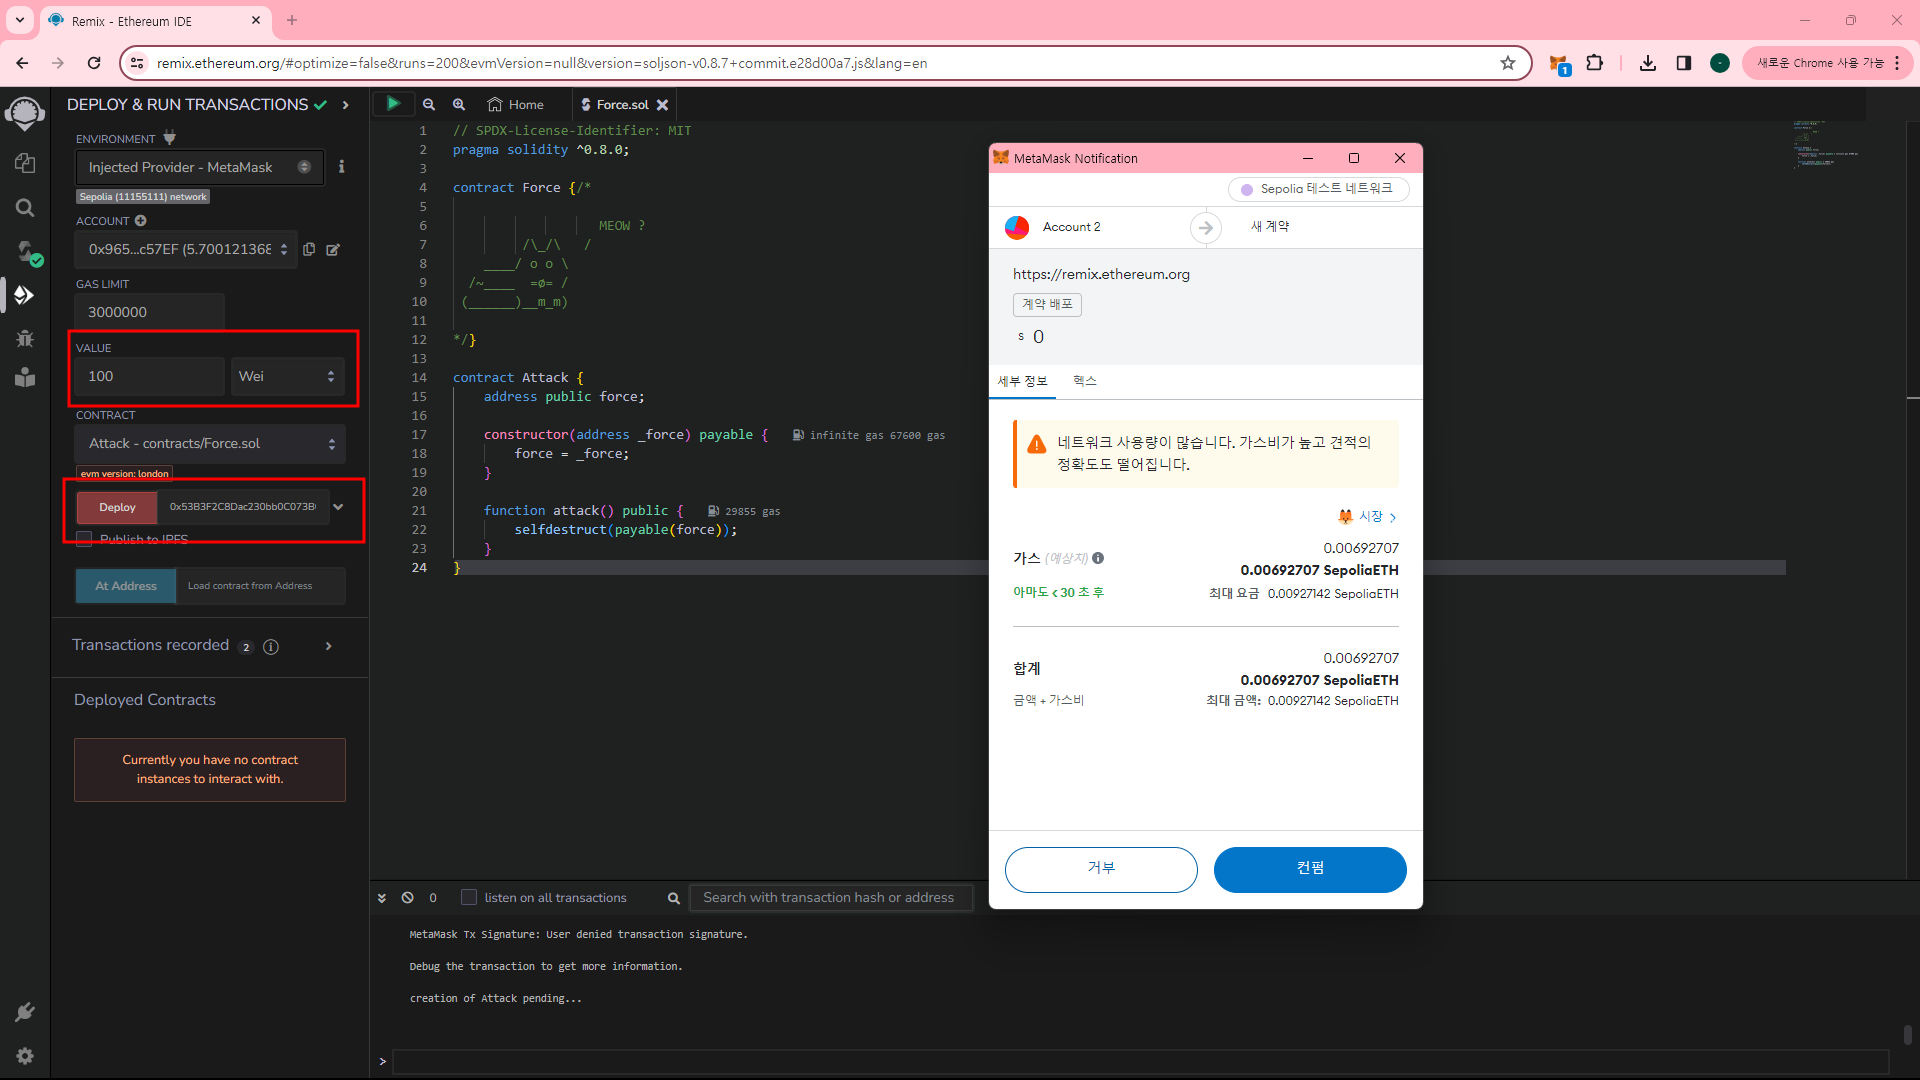This screenshot has width=1920, height=1080.
Task: Click 컨펌 to confirm the transaction
Action: click(x=1310, y=869)
